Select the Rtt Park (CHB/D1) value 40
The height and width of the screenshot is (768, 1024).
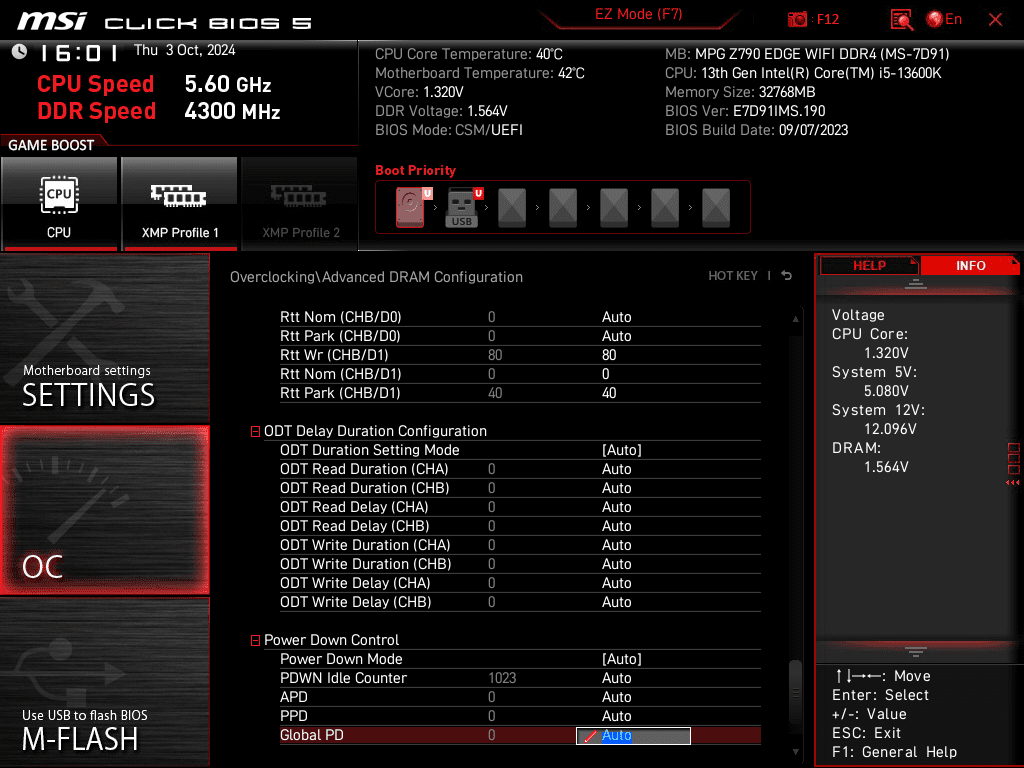coord(609,392)
